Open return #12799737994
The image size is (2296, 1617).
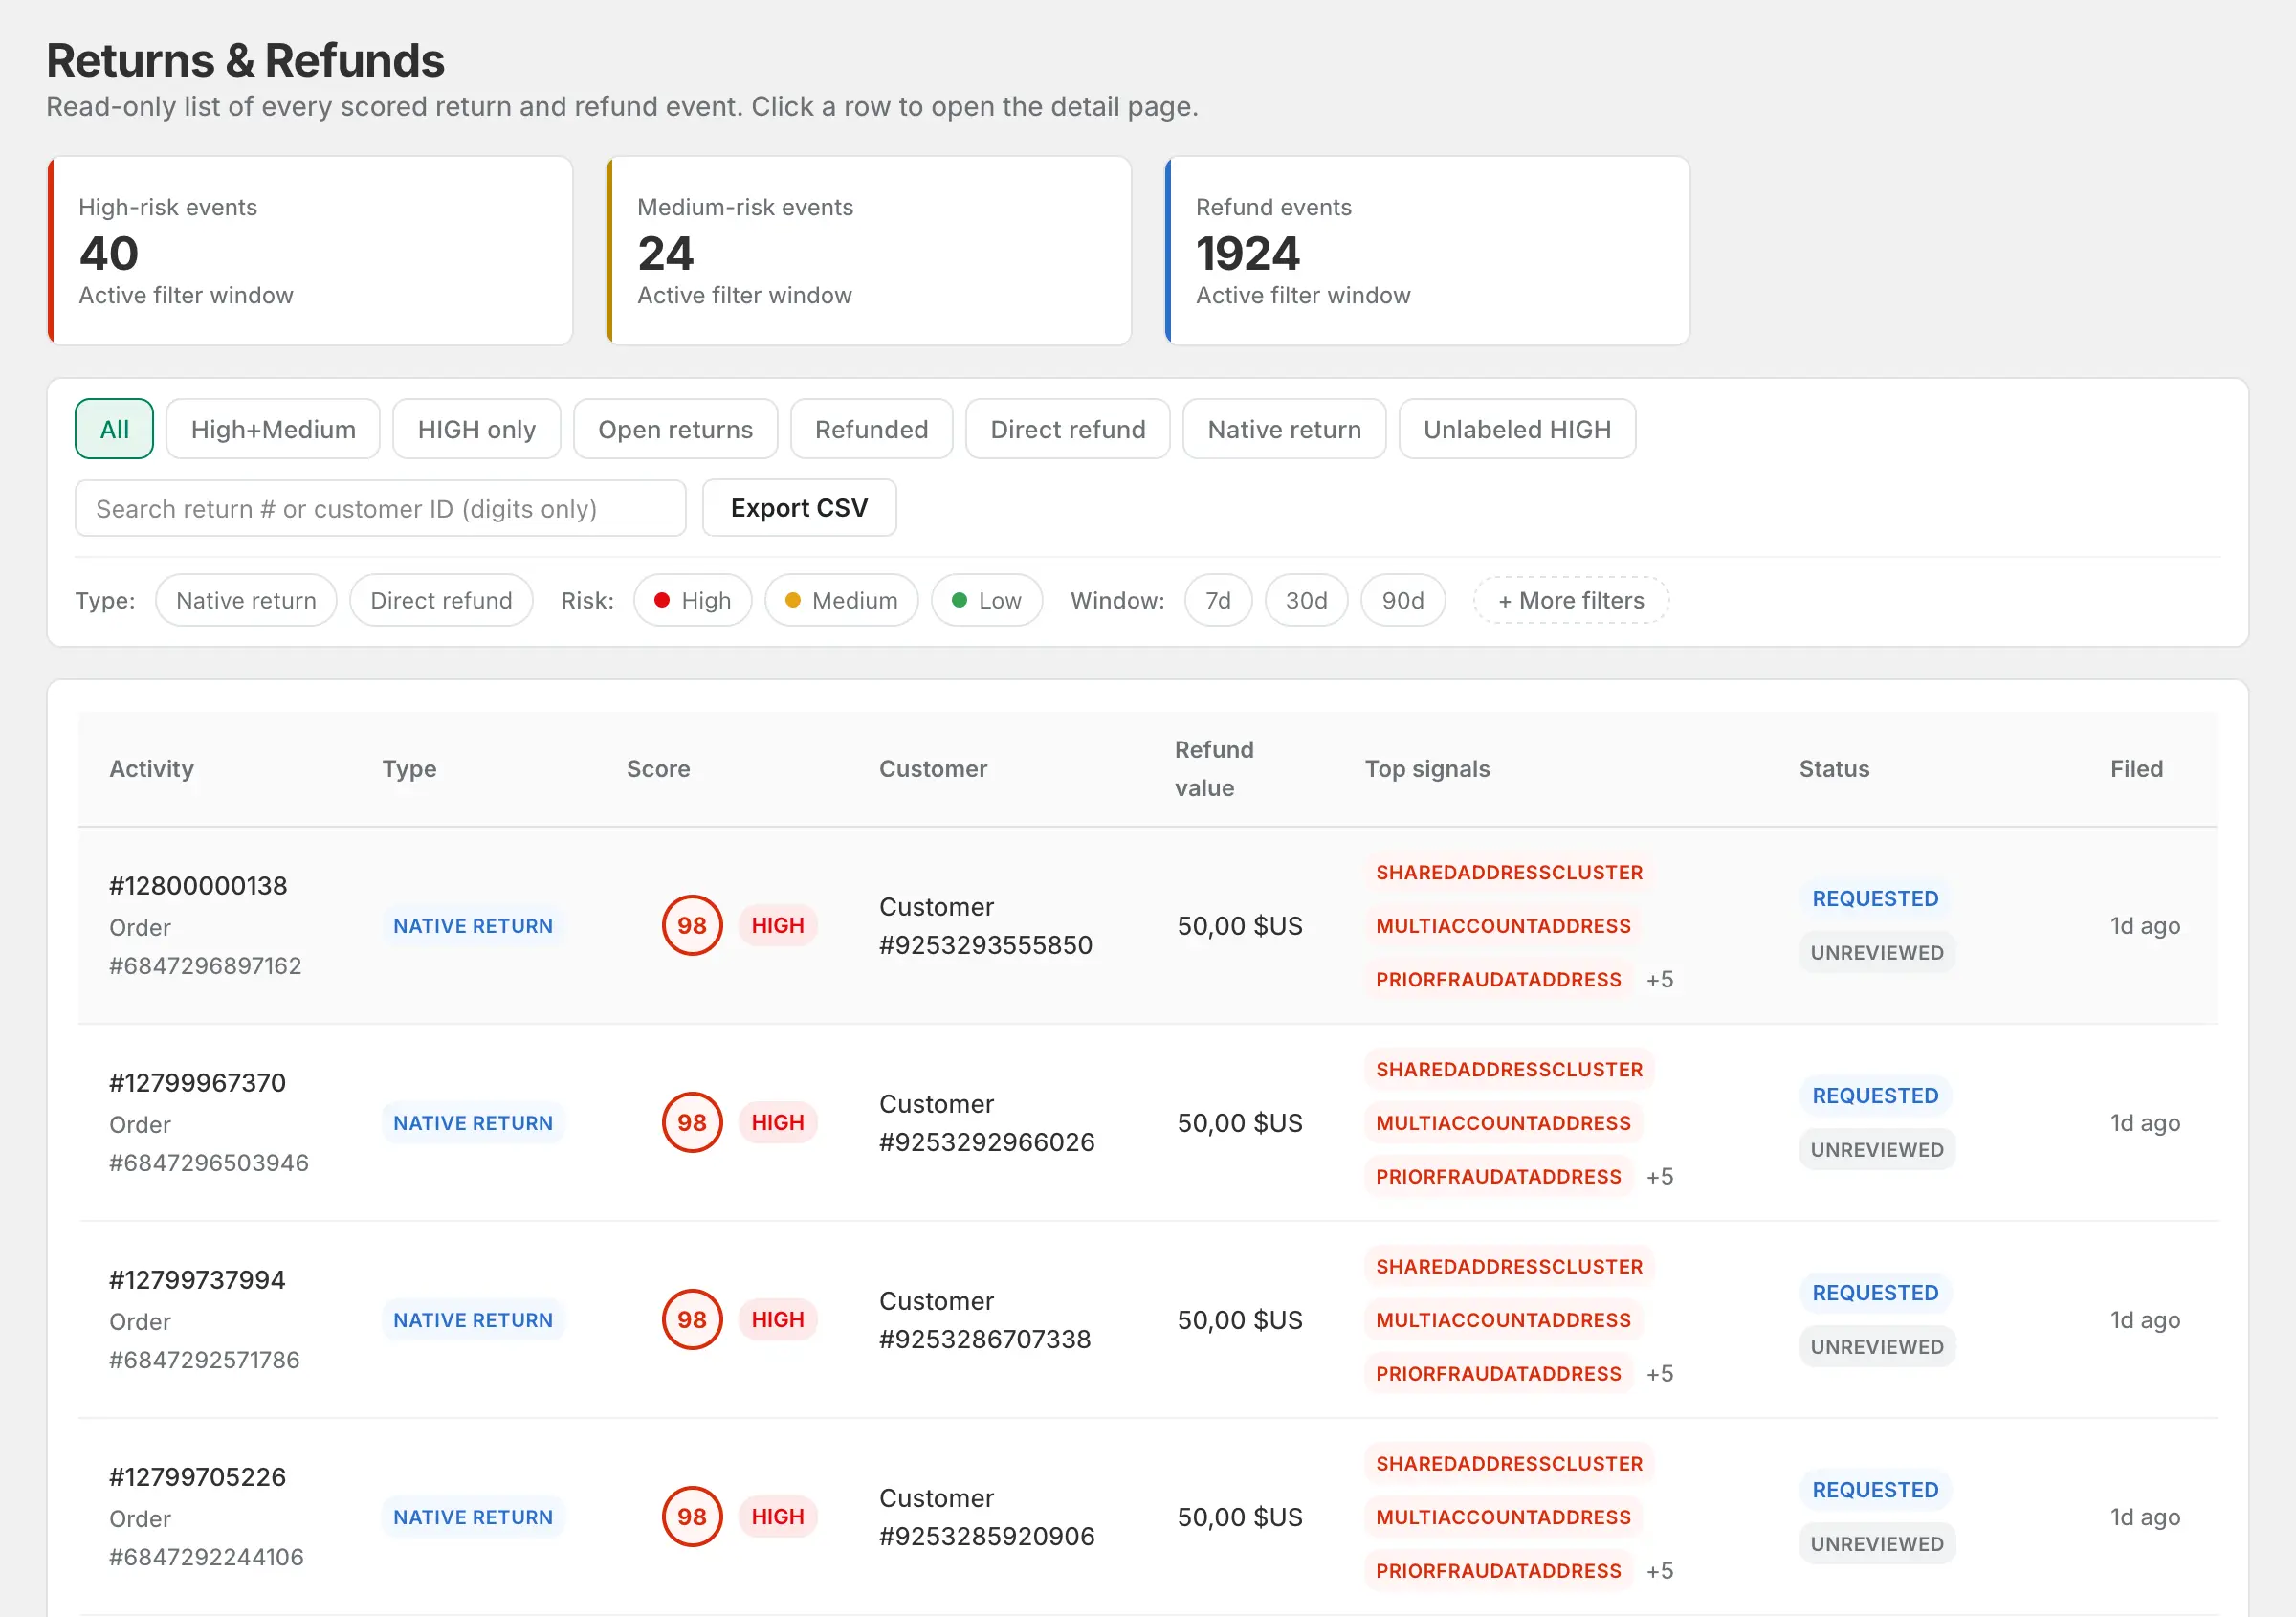pyautogui.click(x=197, y=1280)
